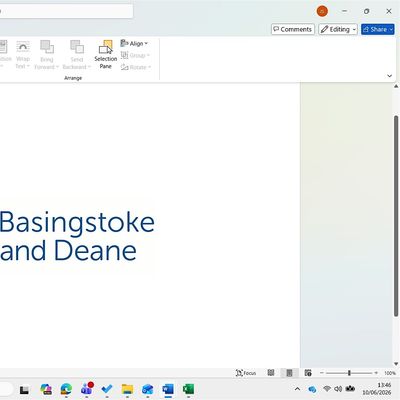400x400 pixels.
Task: Open Microsoft Edge from taskbar
Action: [x=66, y=389]
